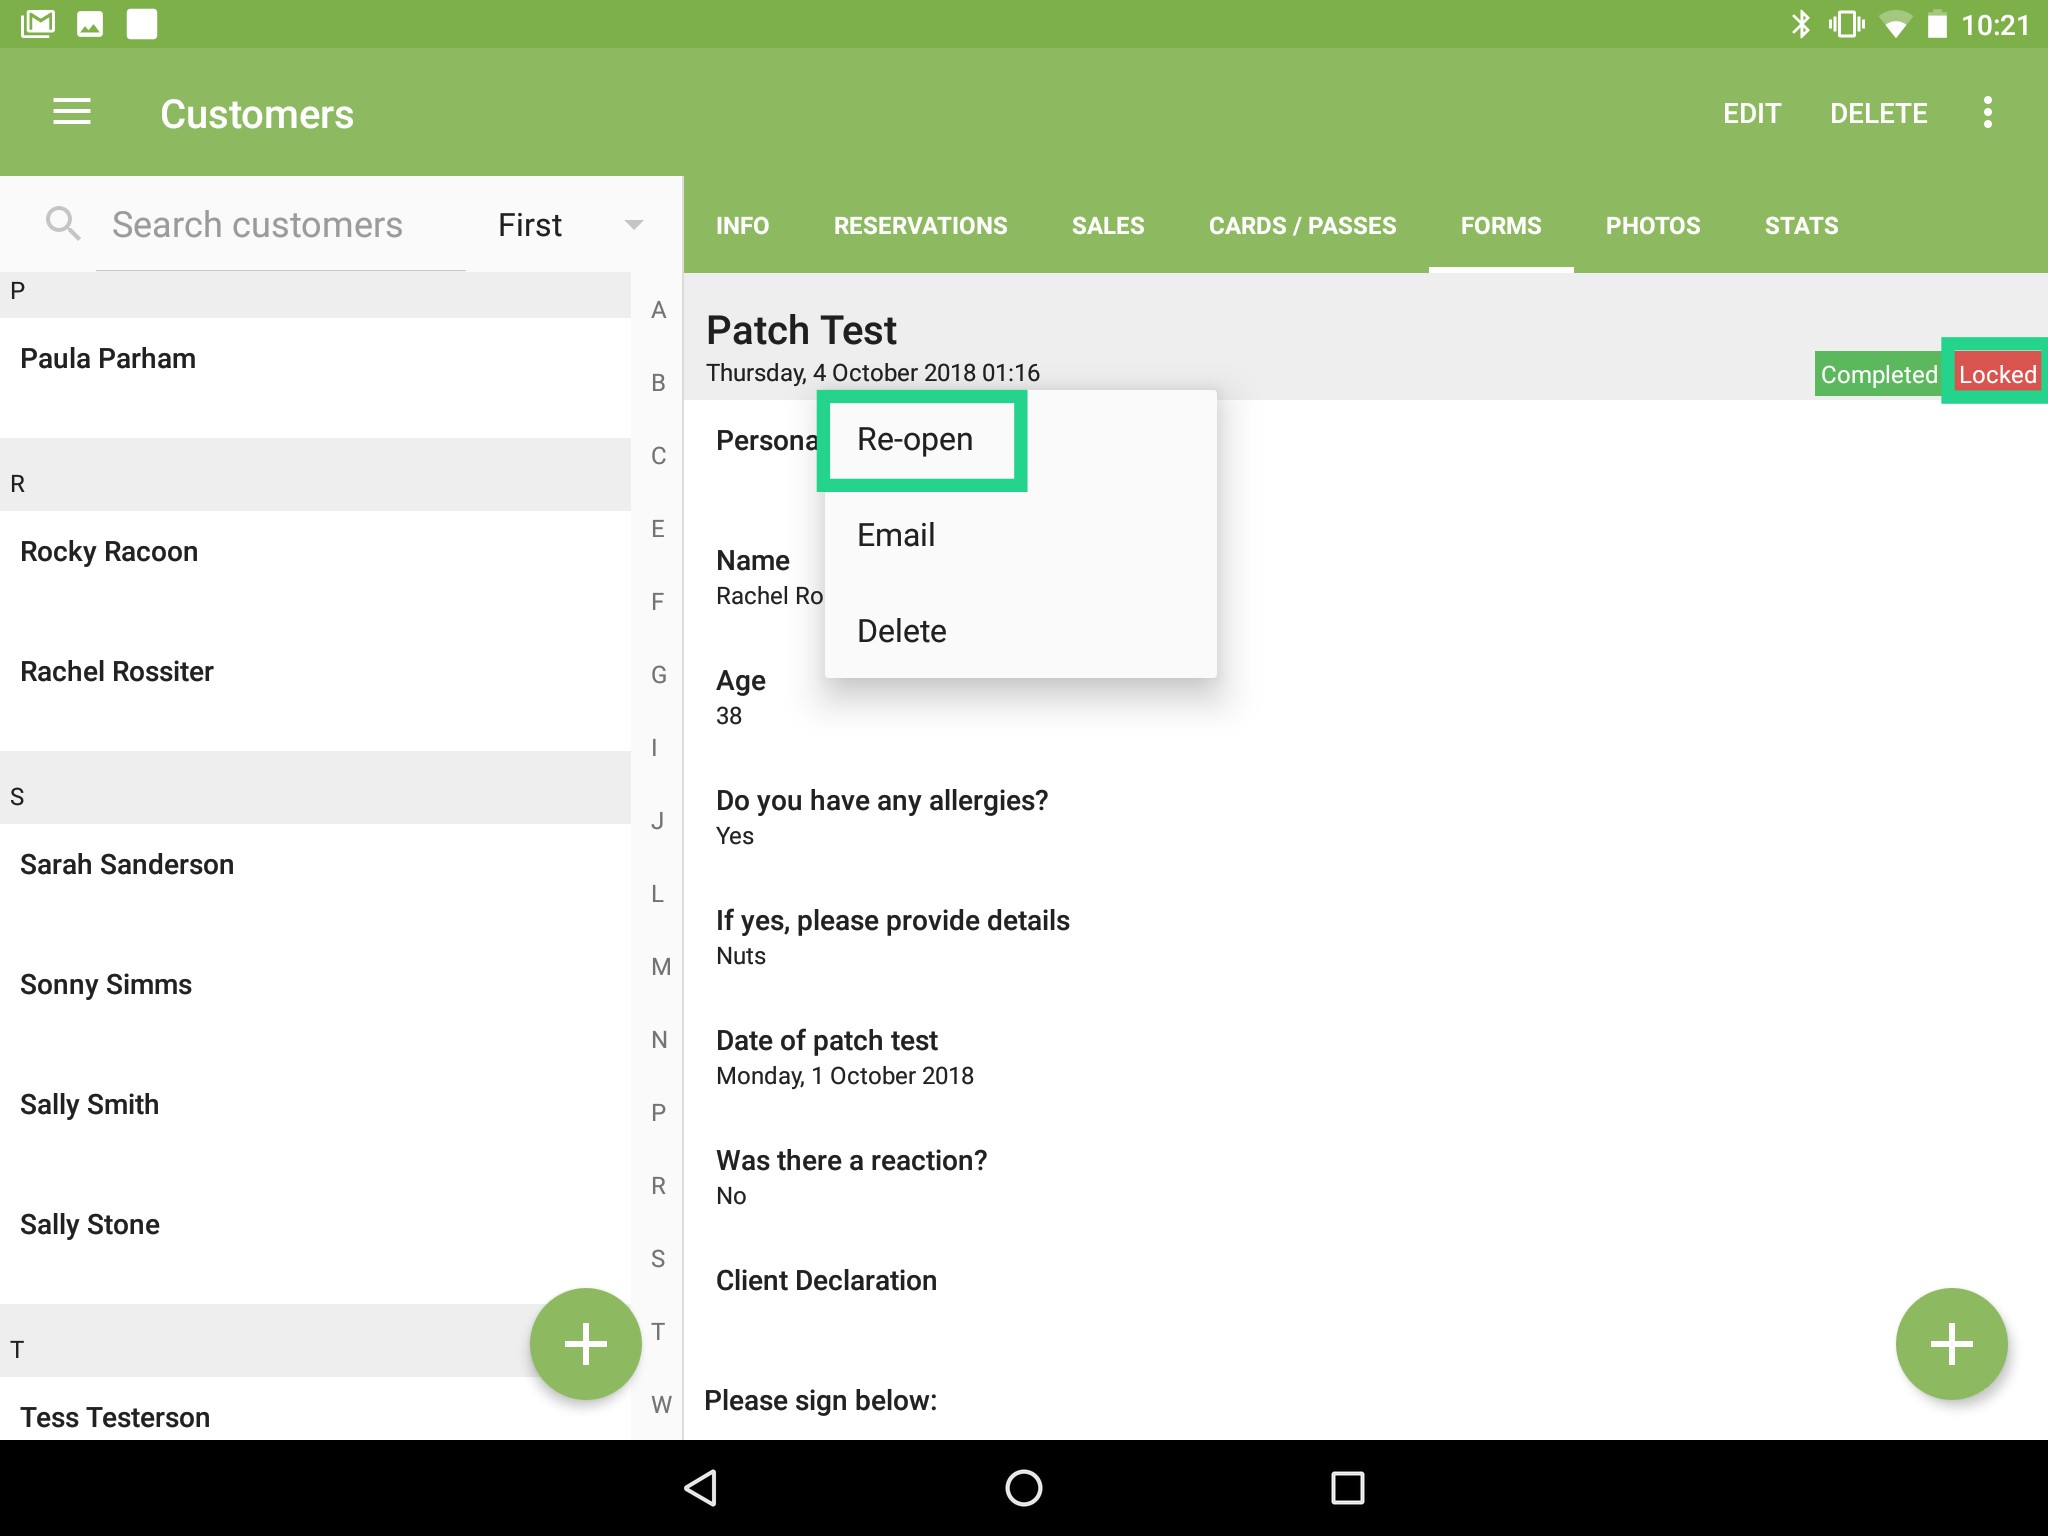This screenshot has height=1536, width=2048.
Task: Tap the Bluetooth icon in status bar
Action: pyautogui.click(x=1800, y=24)
